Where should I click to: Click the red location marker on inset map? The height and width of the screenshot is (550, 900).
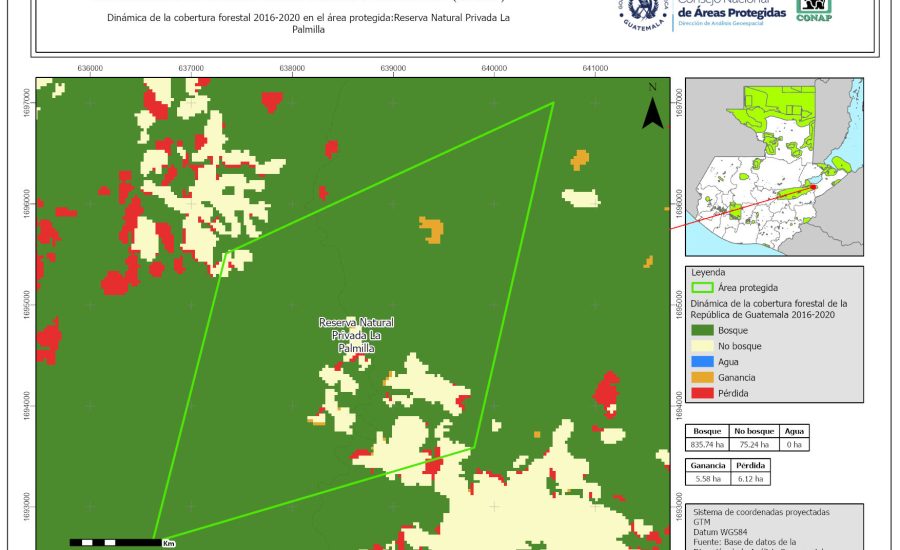pyautogui.click(x=813, y=186)
